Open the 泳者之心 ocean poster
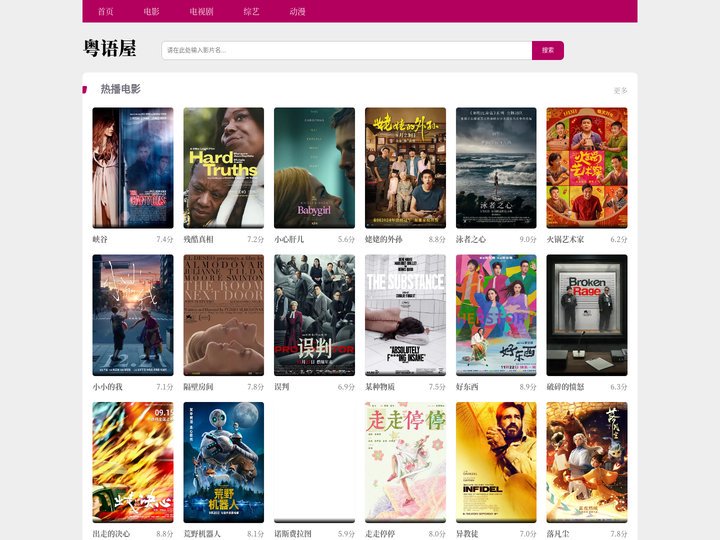 496,168
